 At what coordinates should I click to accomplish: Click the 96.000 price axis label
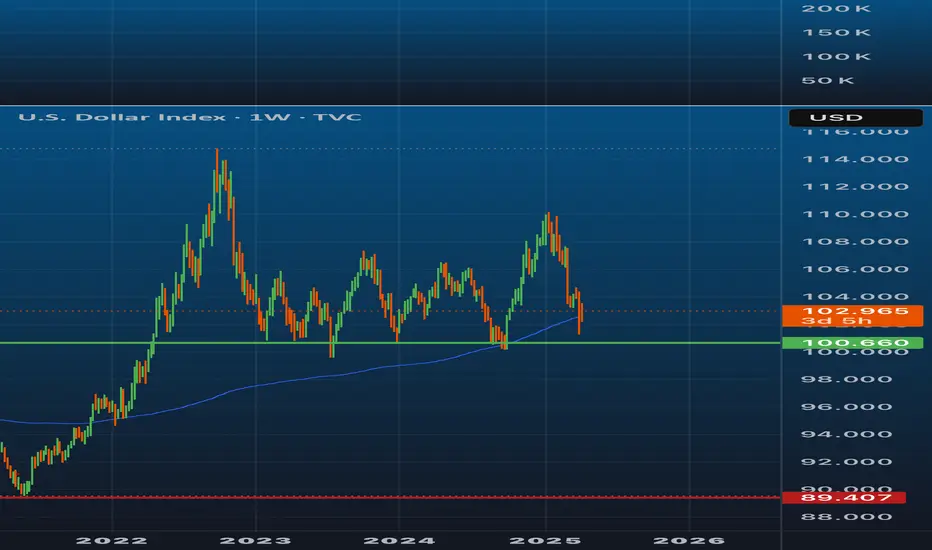[847, 407]
